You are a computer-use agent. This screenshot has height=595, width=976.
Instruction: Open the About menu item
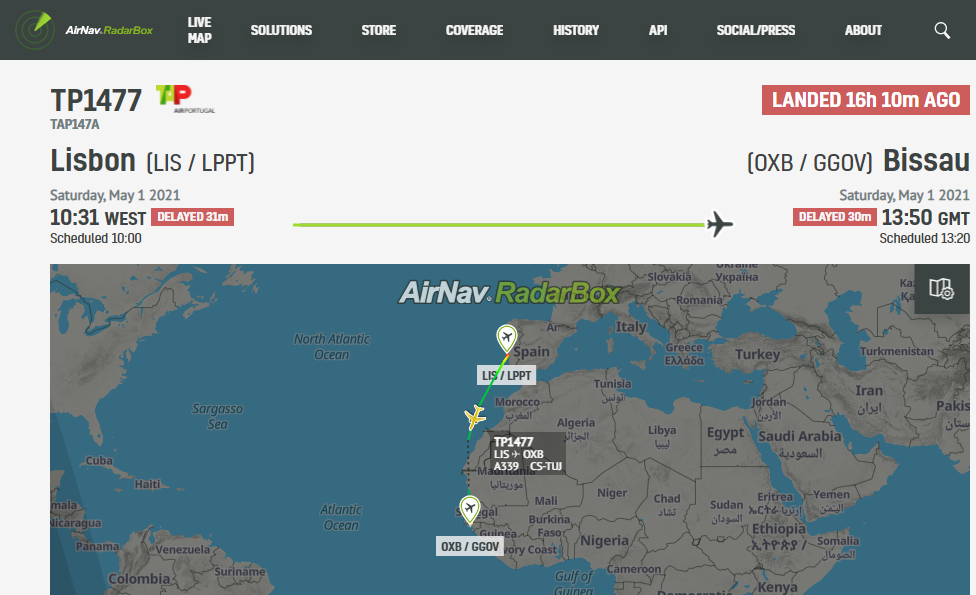pyautogui.click(x=863, y=30)
